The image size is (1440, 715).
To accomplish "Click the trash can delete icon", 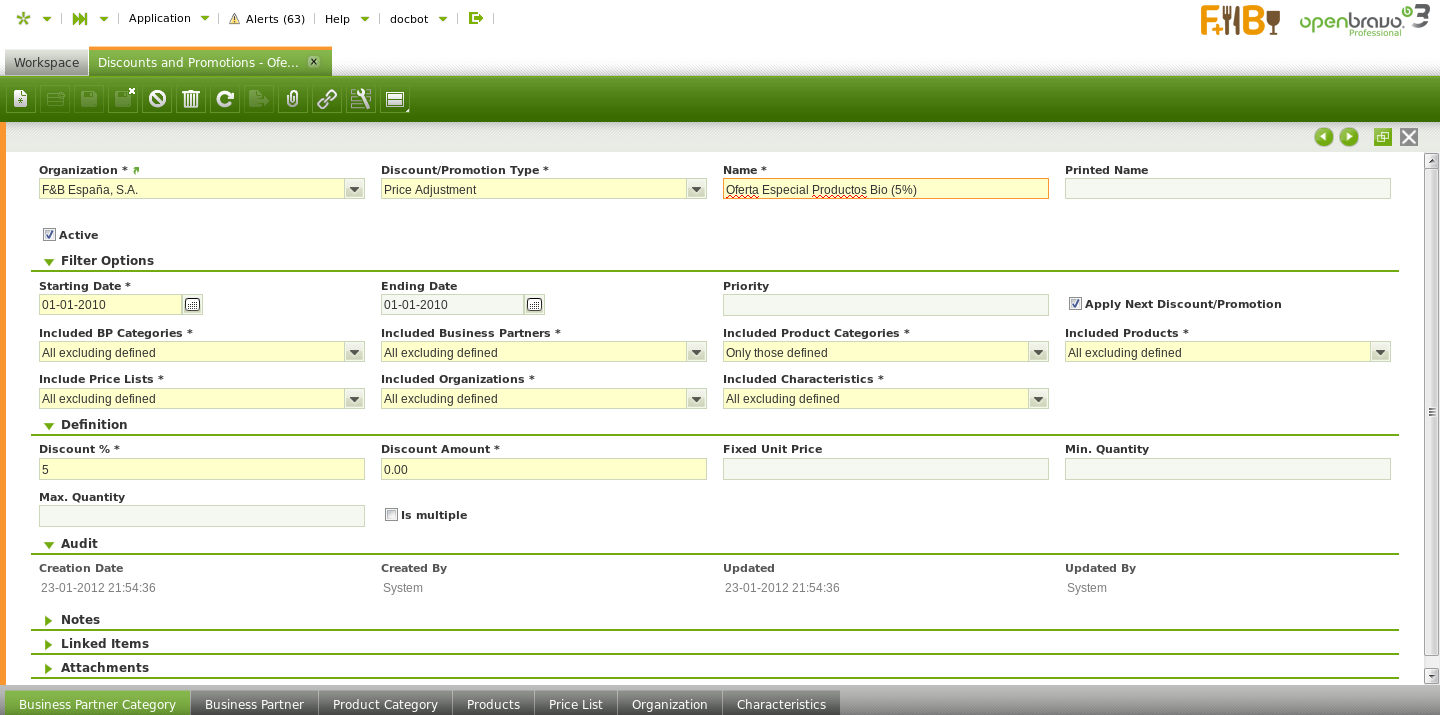I will (191, 99).
